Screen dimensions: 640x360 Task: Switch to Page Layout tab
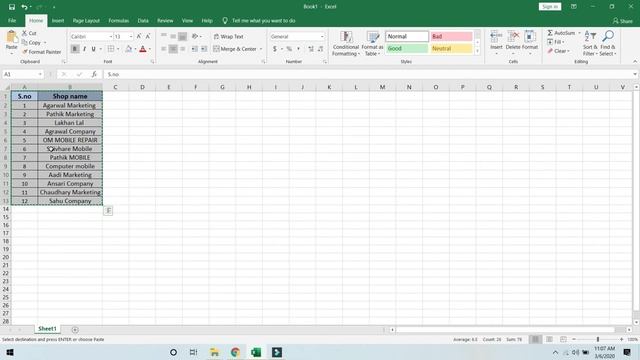86,20
